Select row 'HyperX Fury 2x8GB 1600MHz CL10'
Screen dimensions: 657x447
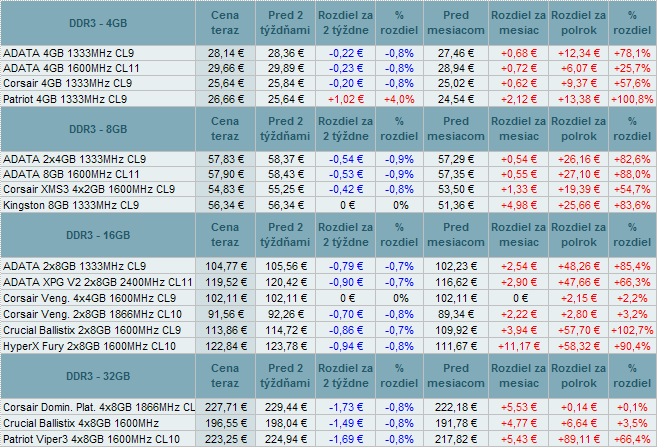click(328, 346)
